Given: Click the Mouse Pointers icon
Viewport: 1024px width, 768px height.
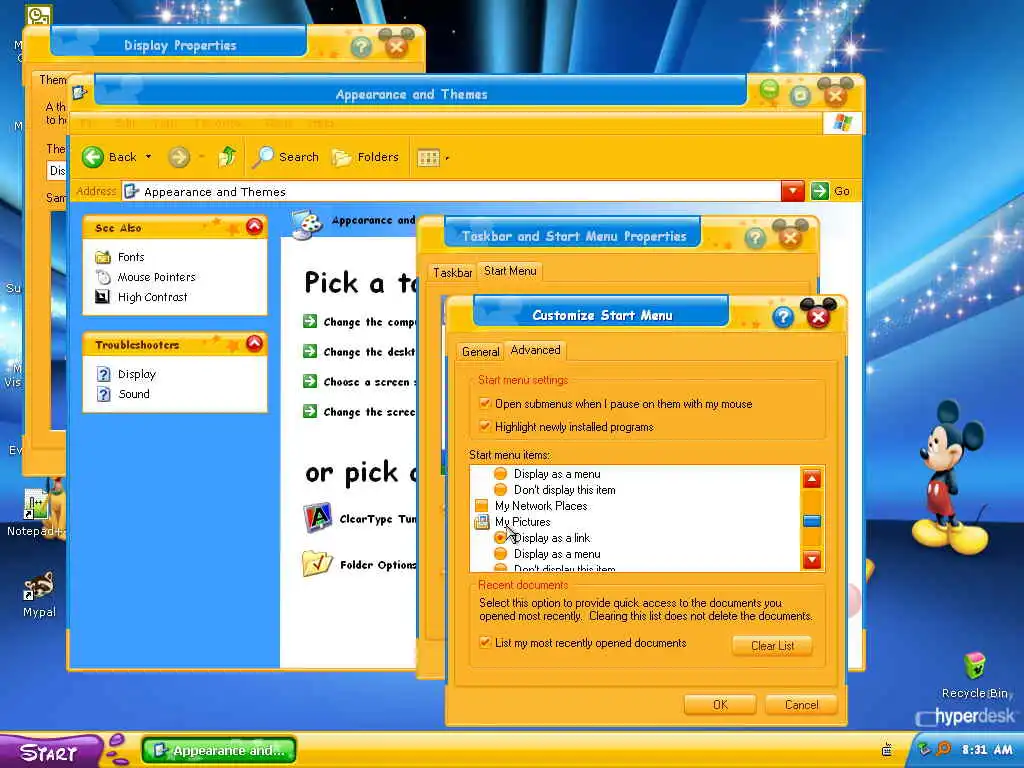Looking at the screenshot, I should 103,277.
